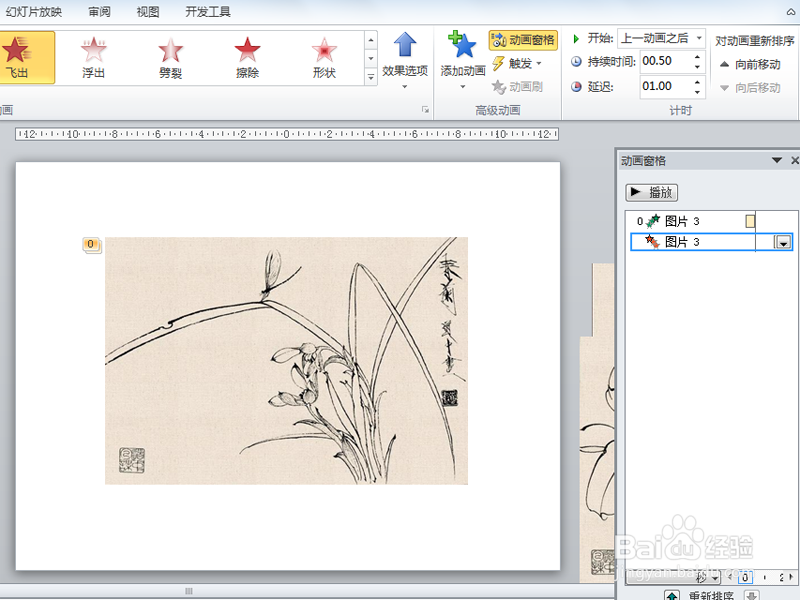
Task: Click the 播放 play button in animation pane
Action: pyautogui.click(x=652, y=192)
